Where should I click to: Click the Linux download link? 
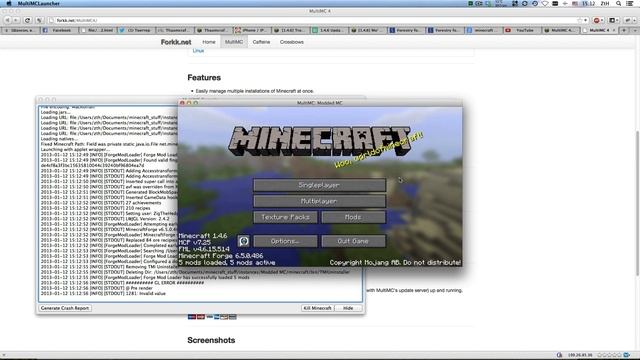[x=198, y=51]
